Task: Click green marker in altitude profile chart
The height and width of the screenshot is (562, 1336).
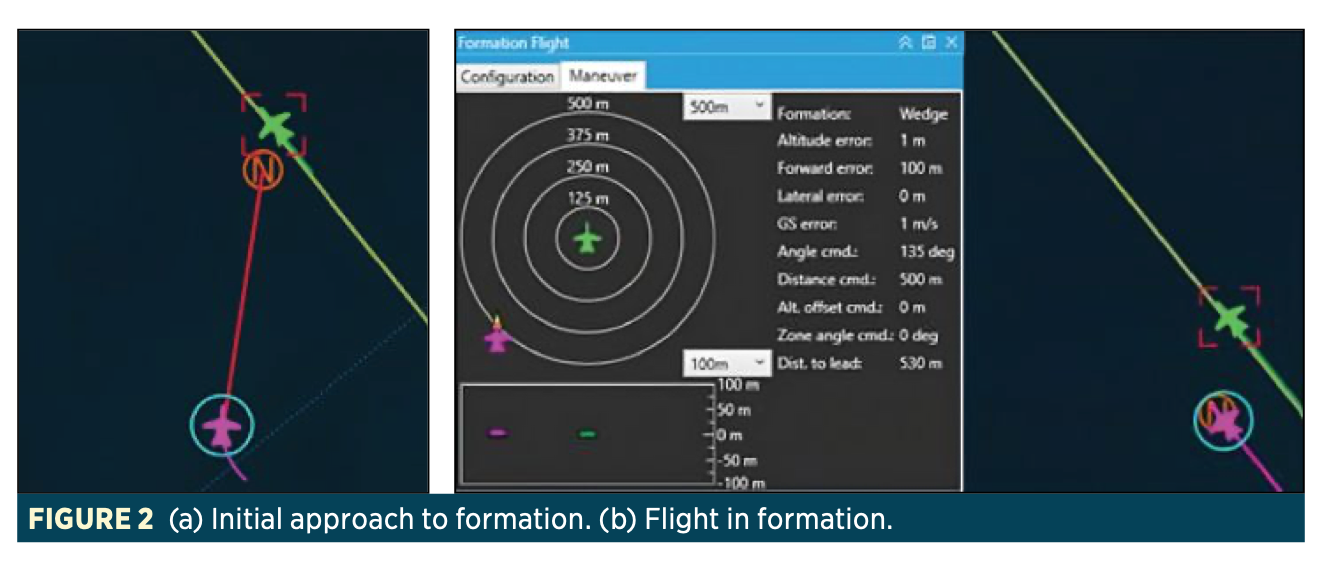Action: [x=587, y=433]
